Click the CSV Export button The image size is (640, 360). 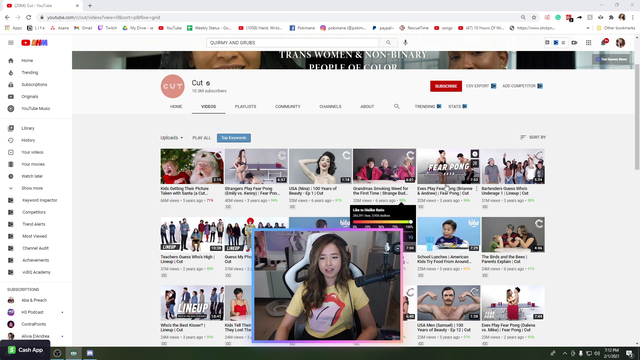pos(481,86)
